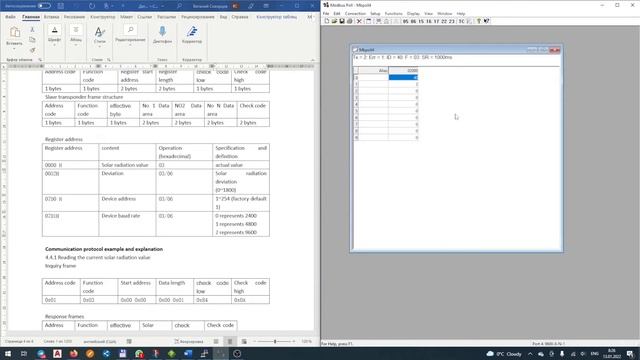Click function 23 button in Modbus Poll toolbar
Screen dimensions: 640x360
452,21
